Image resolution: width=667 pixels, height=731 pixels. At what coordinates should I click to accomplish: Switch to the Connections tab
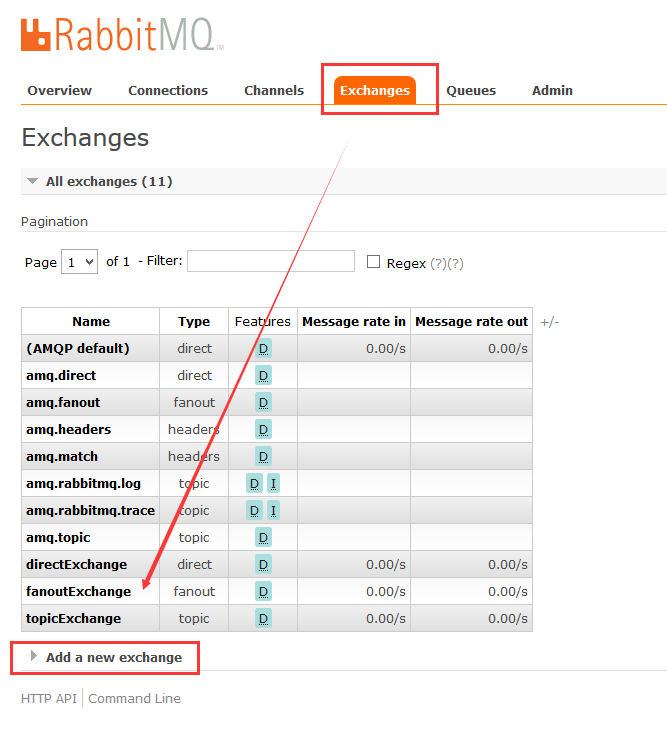click(168, 90)
